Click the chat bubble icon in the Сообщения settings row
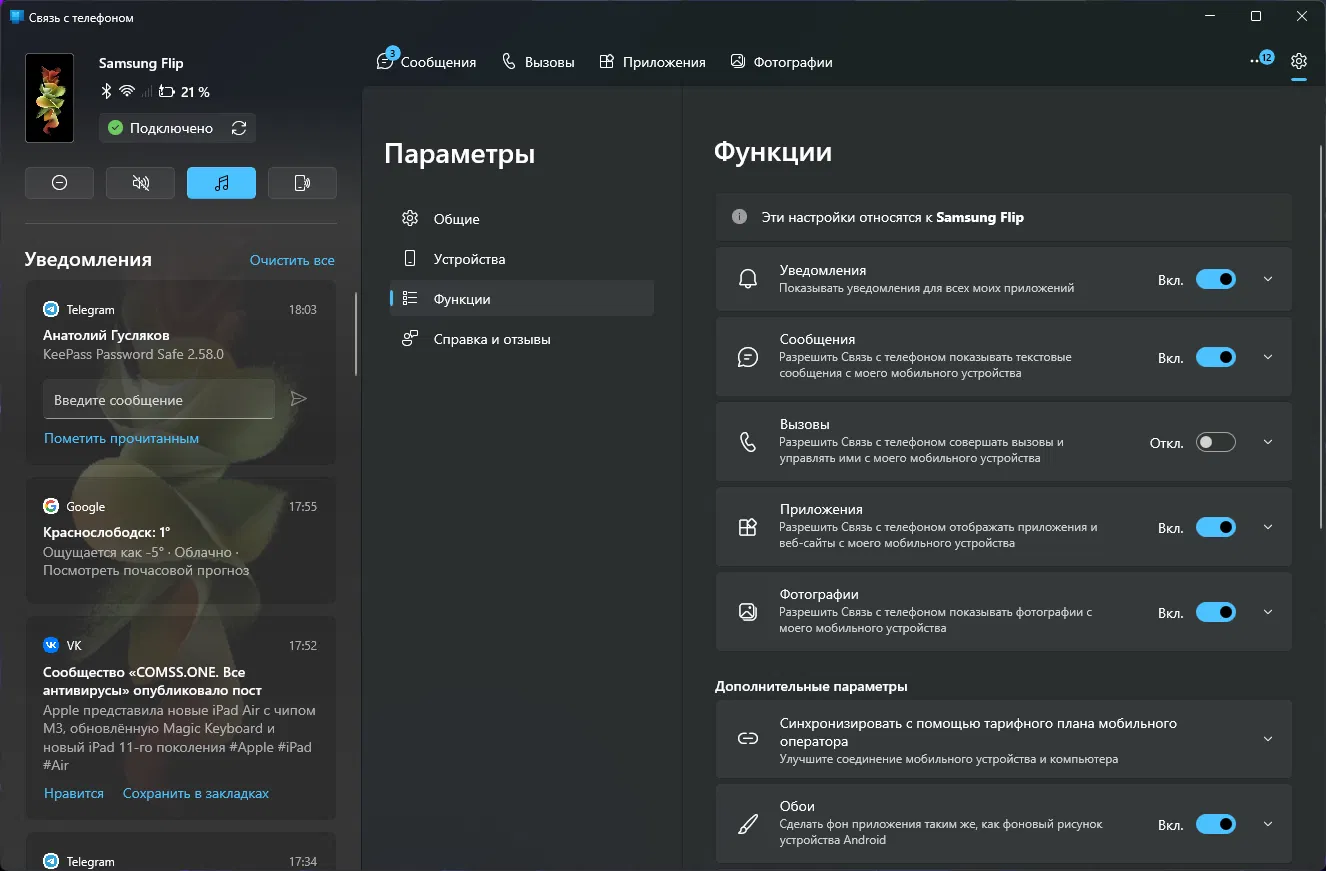The width and height of the screenshot is (1326, 871). (x=747, y=357)
